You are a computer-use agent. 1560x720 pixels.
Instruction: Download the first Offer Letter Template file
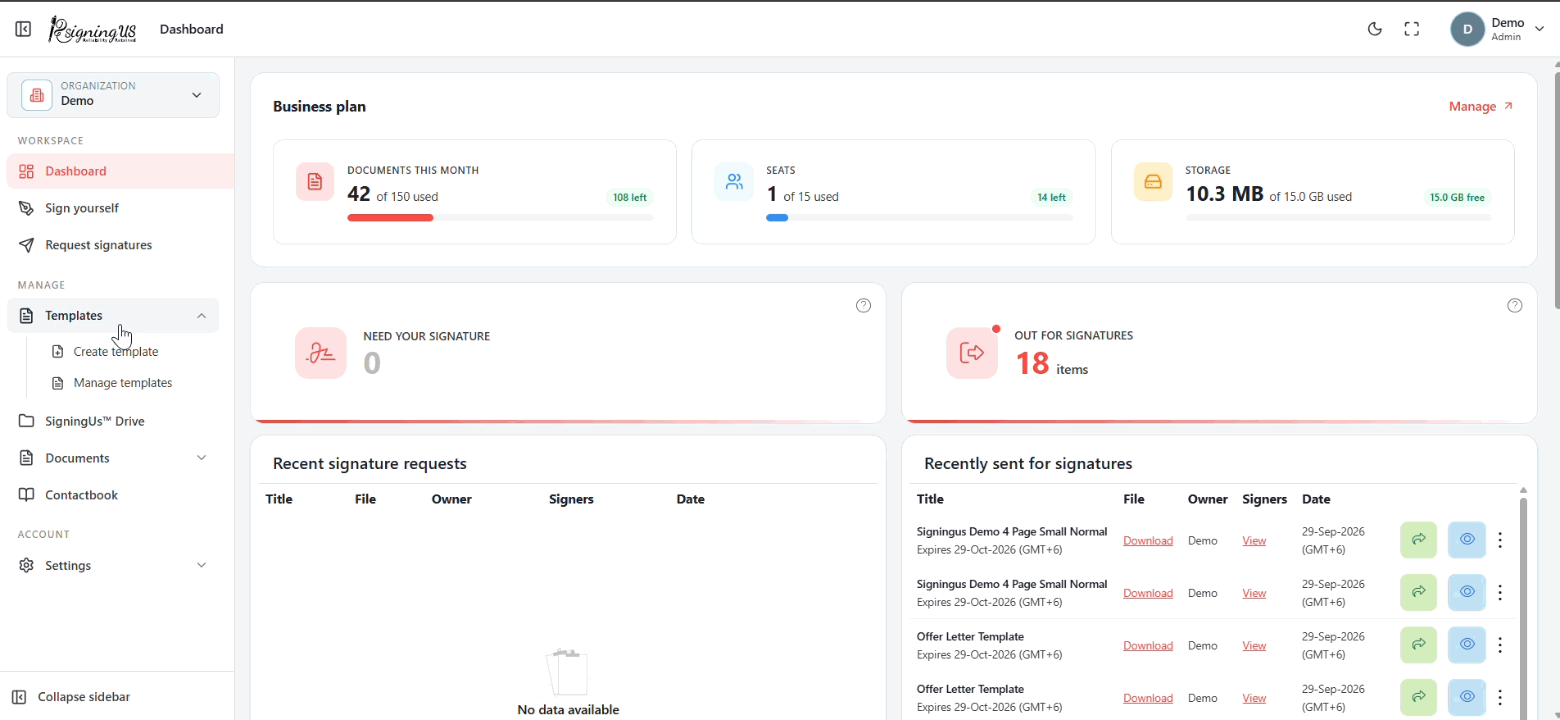pyautogui.click(x=1148, y=646)
